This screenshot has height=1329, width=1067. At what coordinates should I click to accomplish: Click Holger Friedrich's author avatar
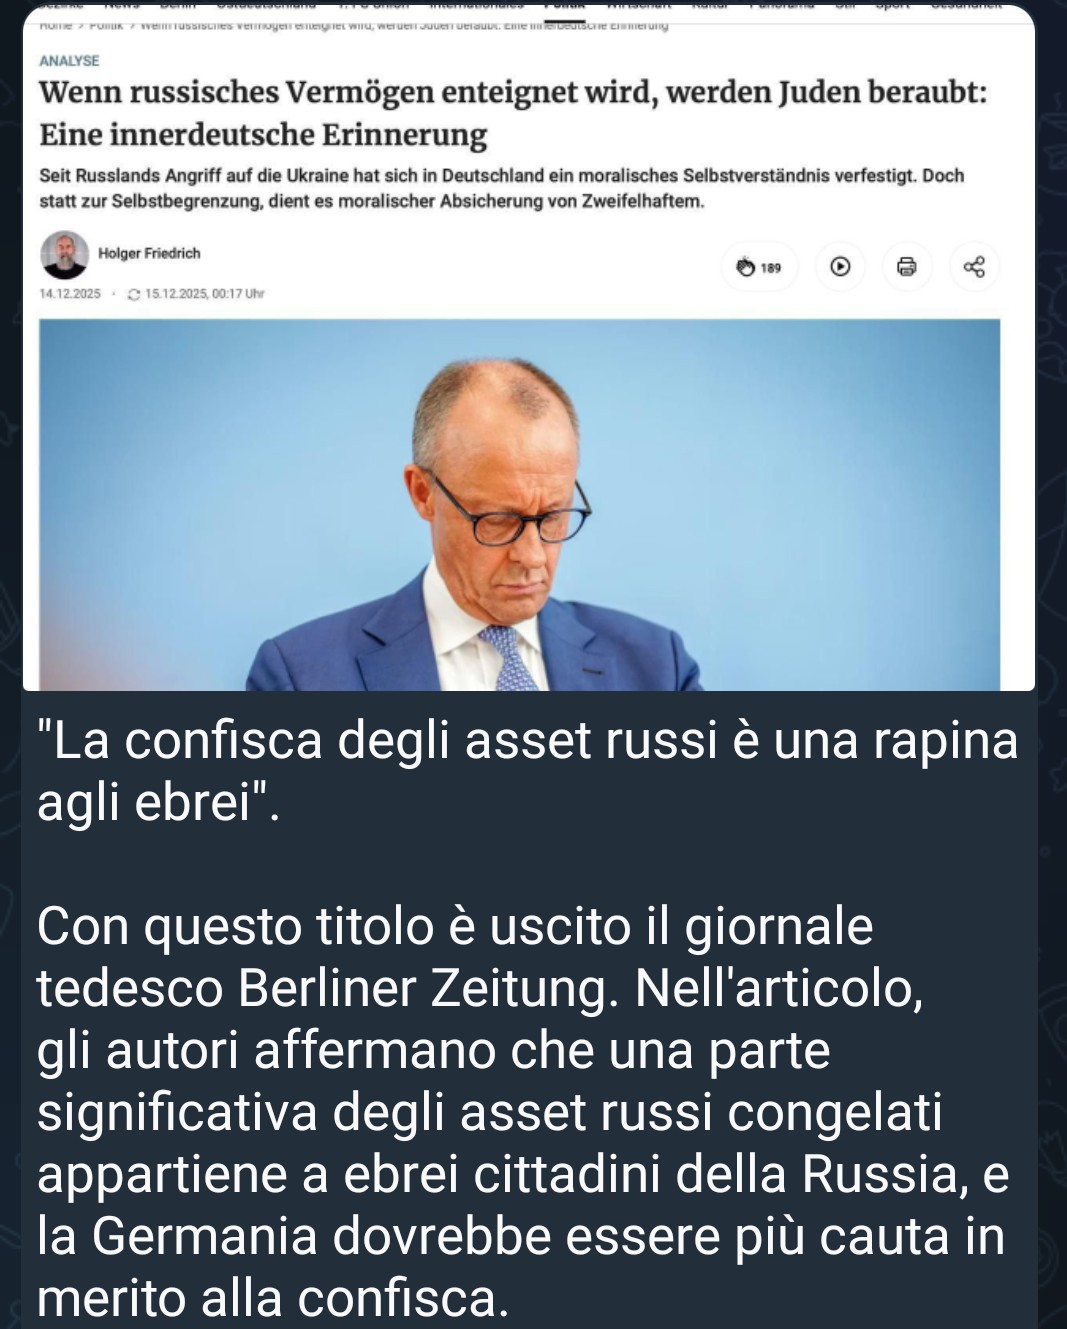coord(65,255)
